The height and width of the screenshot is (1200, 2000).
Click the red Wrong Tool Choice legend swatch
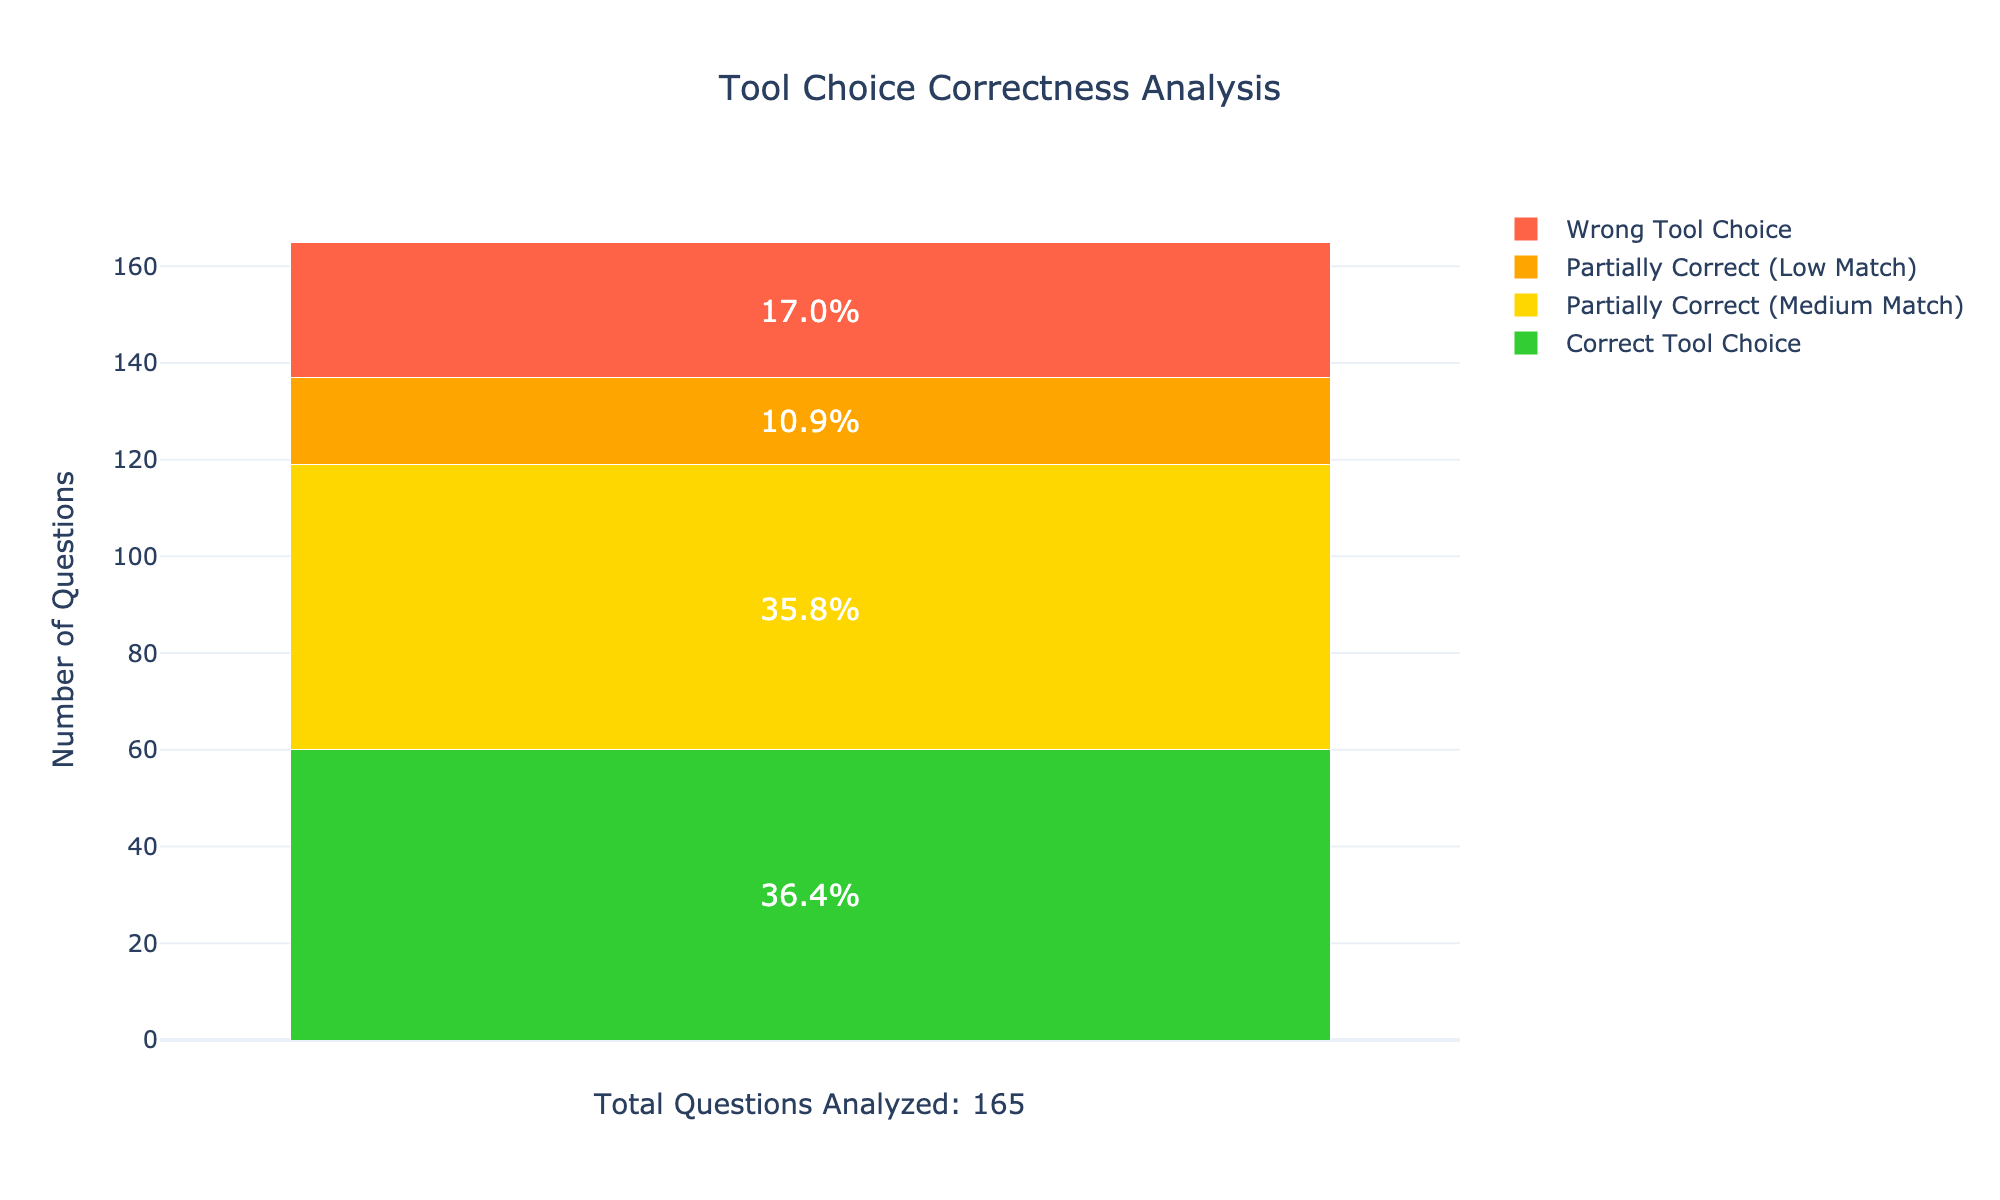pos(1526,229)
